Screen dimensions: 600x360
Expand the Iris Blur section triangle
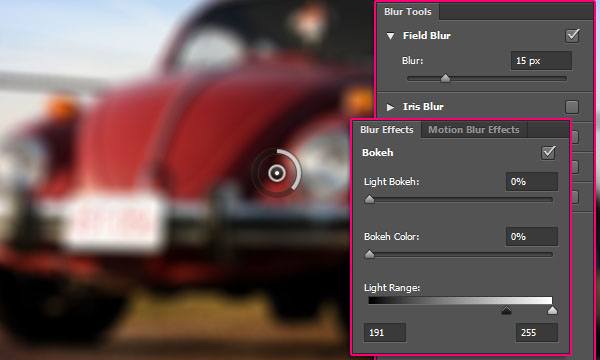click(390, 107)
